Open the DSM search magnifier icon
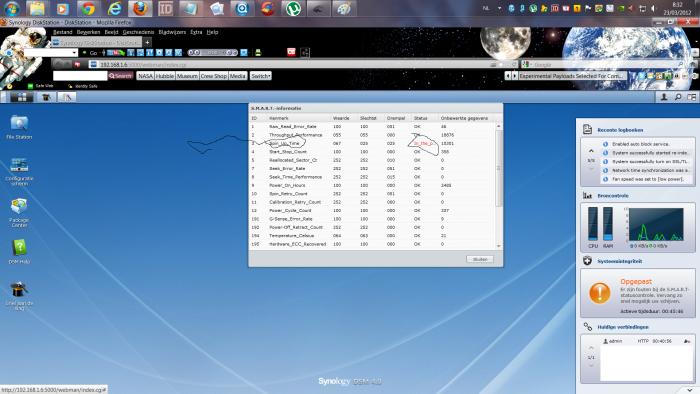Screen dimensions: 700x394 click(678, 97)
